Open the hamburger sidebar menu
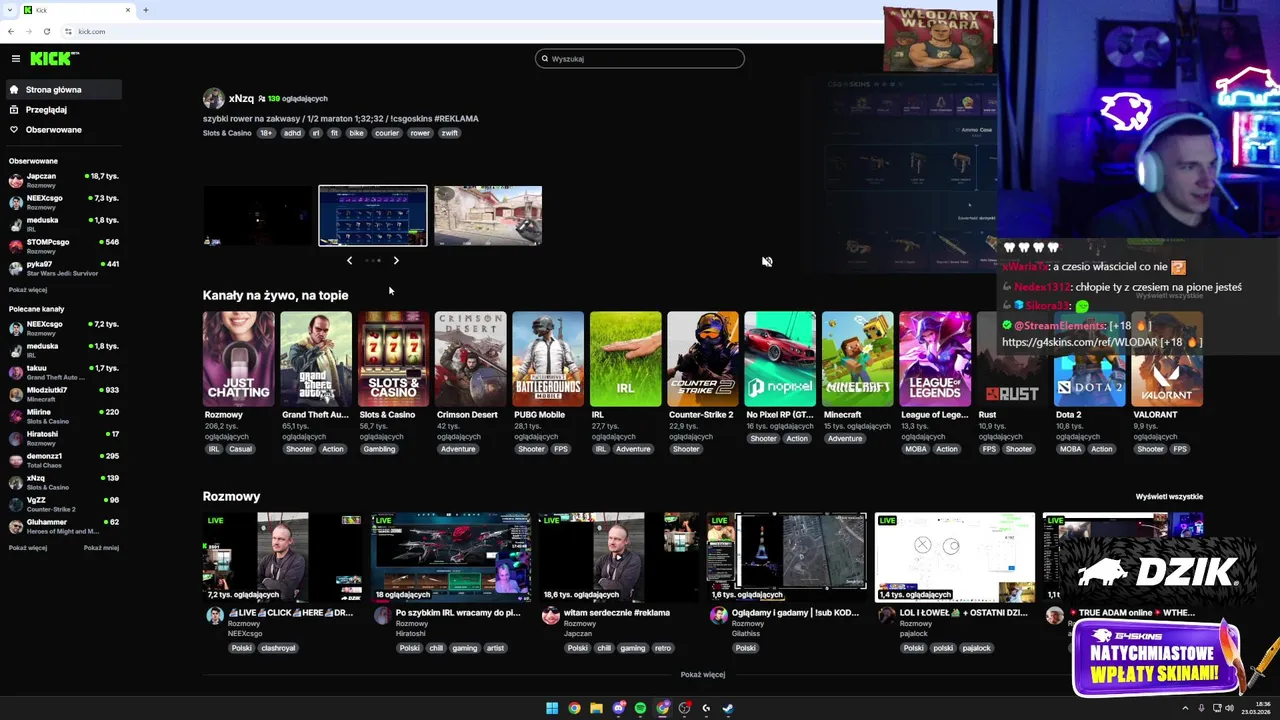 point(15,59)
